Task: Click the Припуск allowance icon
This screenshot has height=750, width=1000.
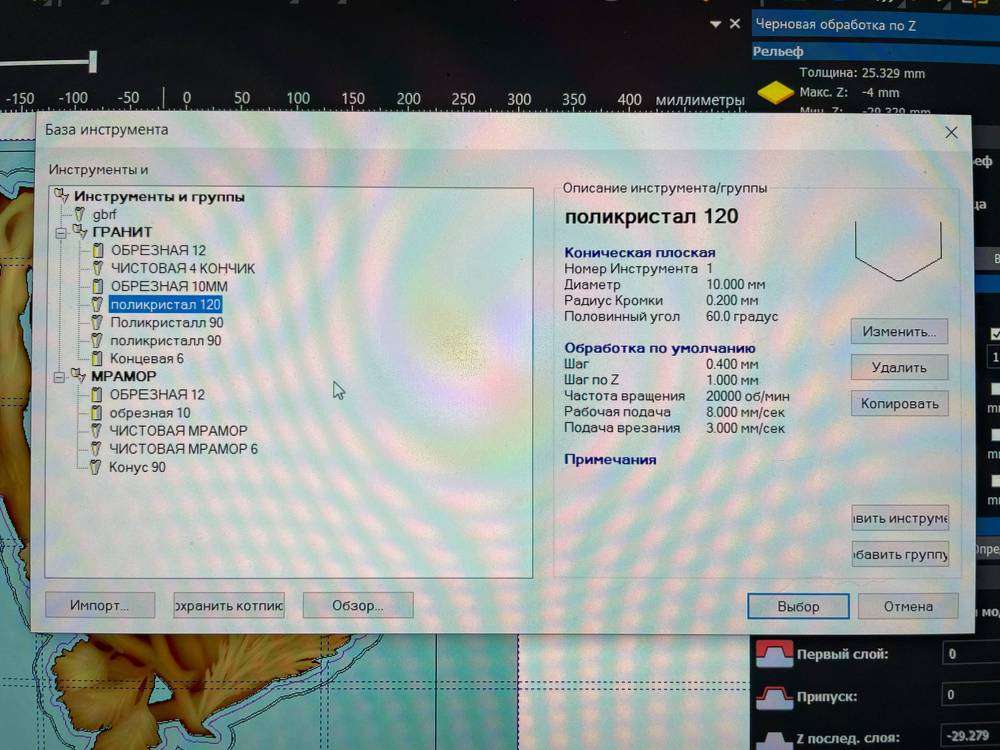Action: pyautogui.click(x=773, y=695)
